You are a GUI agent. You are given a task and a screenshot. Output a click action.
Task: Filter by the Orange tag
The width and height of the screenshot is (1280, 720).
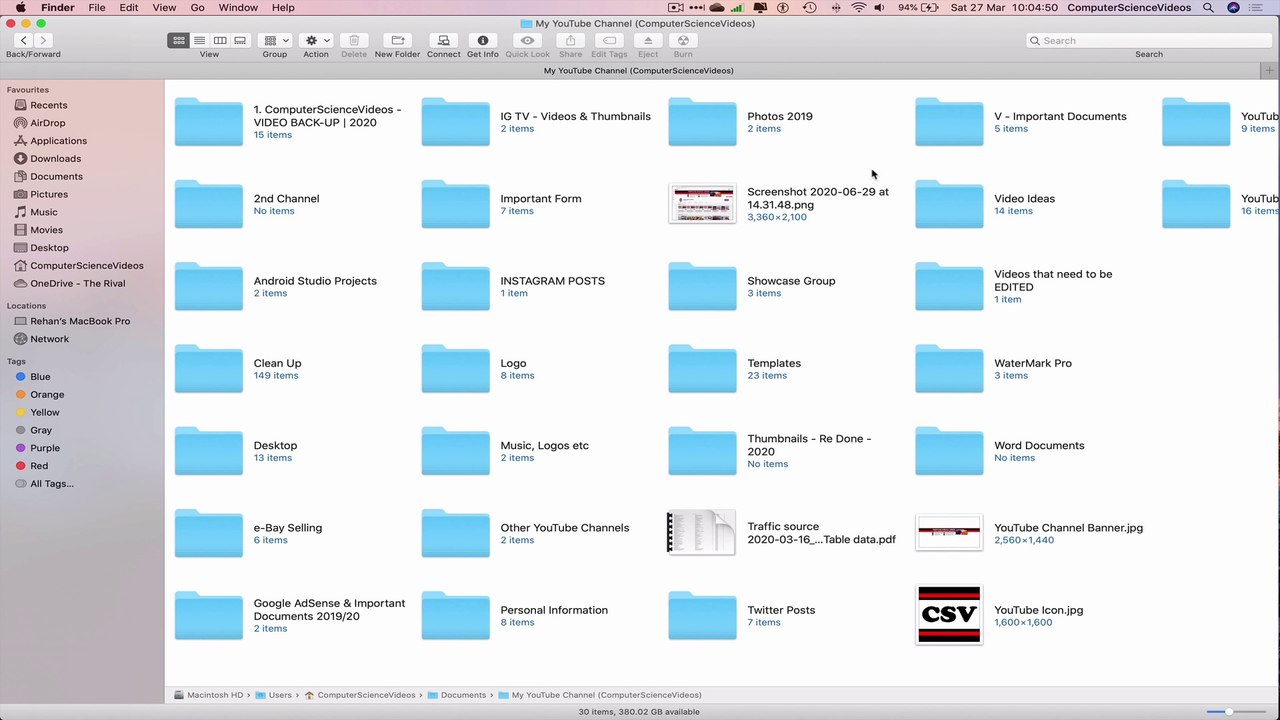47,394
